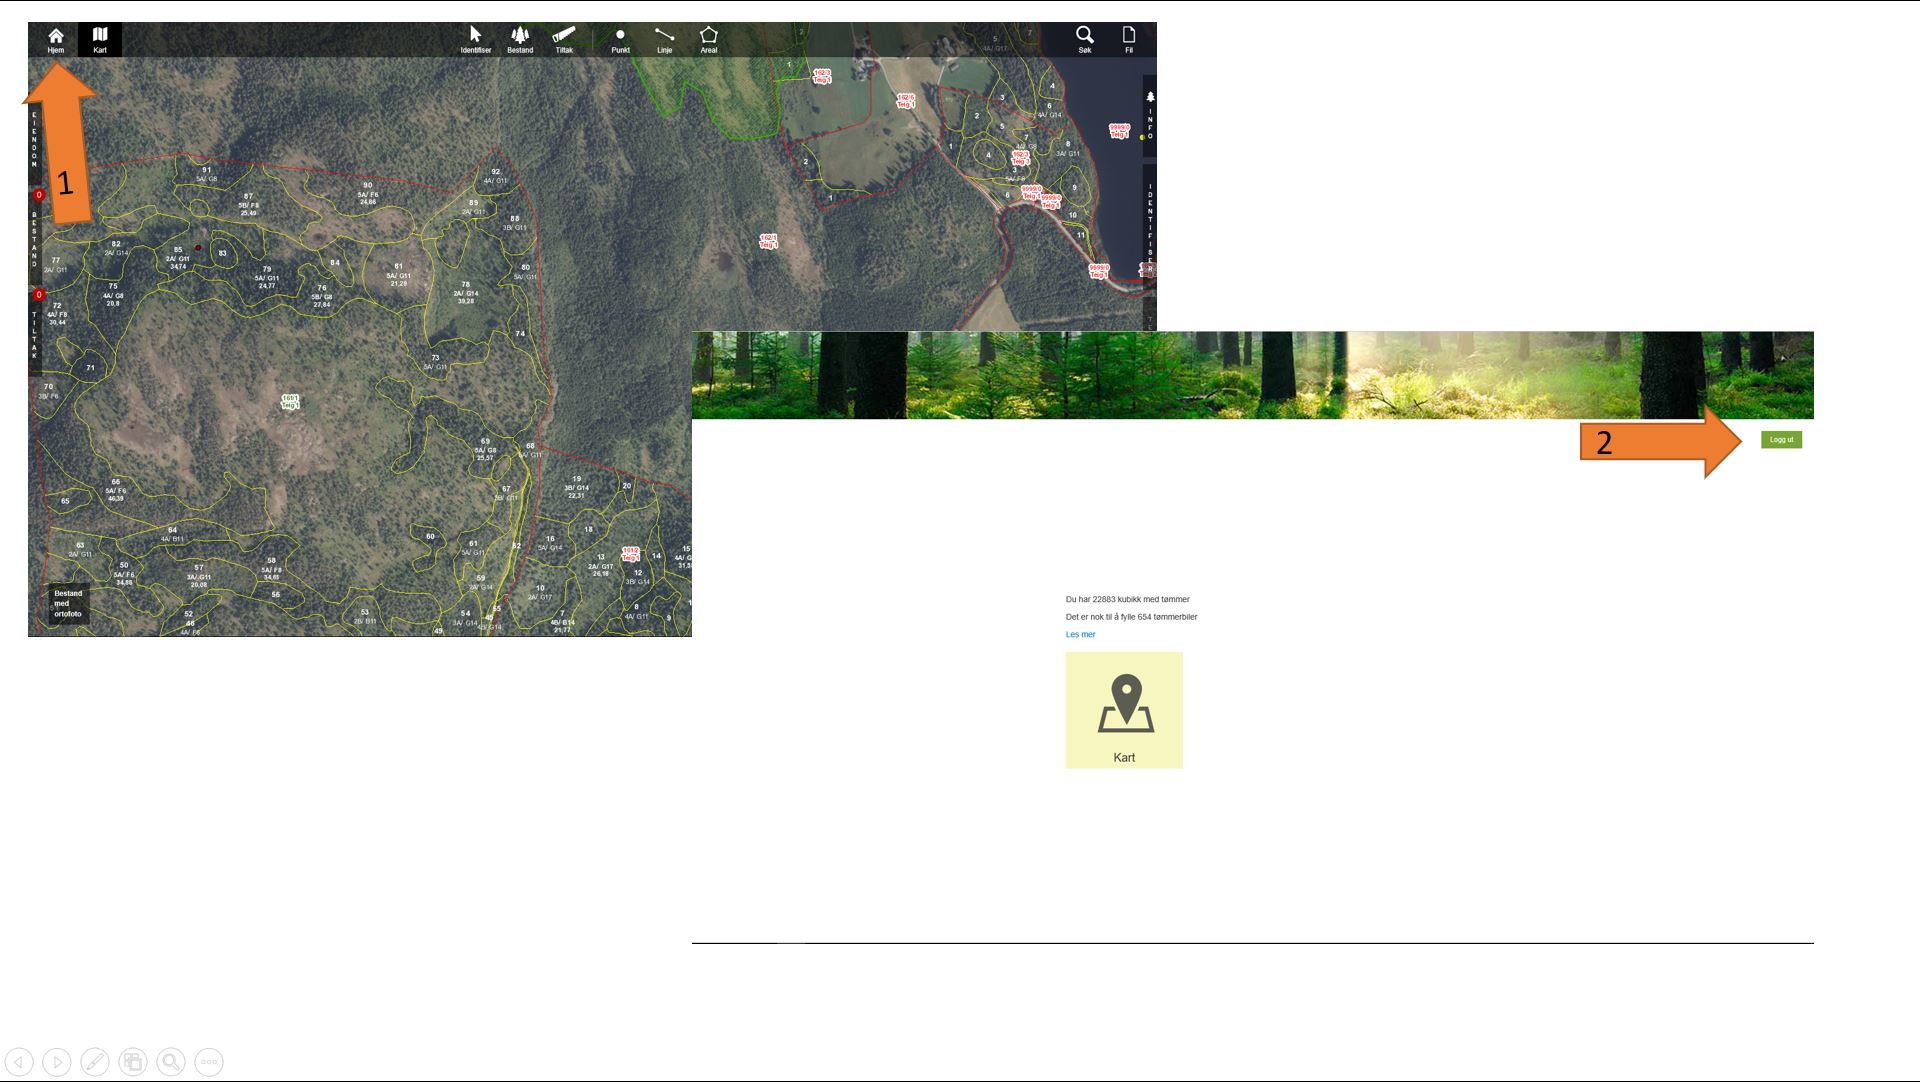Activate the Linje line tool
Viewport: 1920px width, 1082px height.
(x=664, y=40)
